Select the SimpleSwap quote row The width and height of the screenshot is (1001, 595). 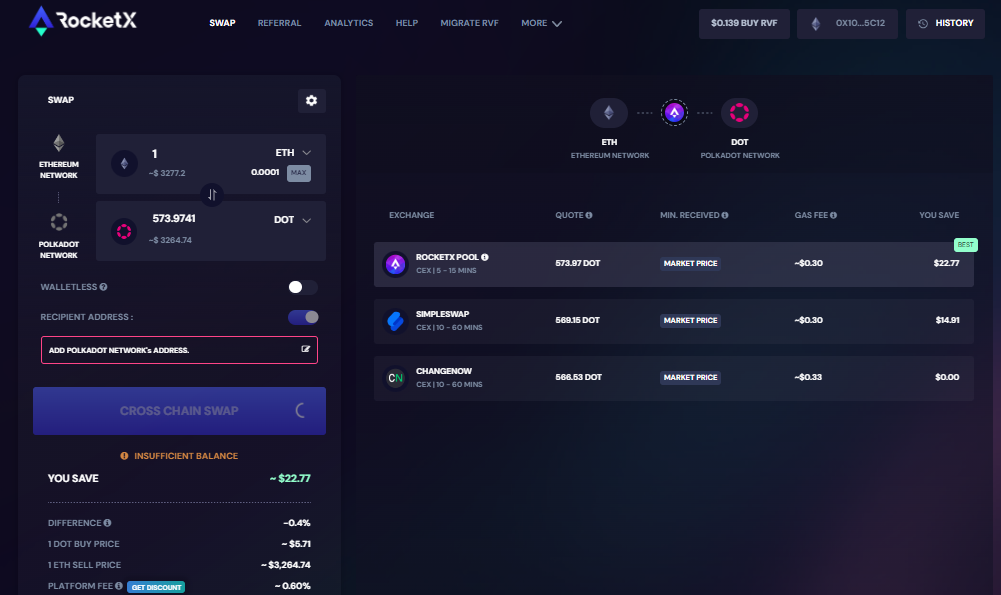click(674, 321)
